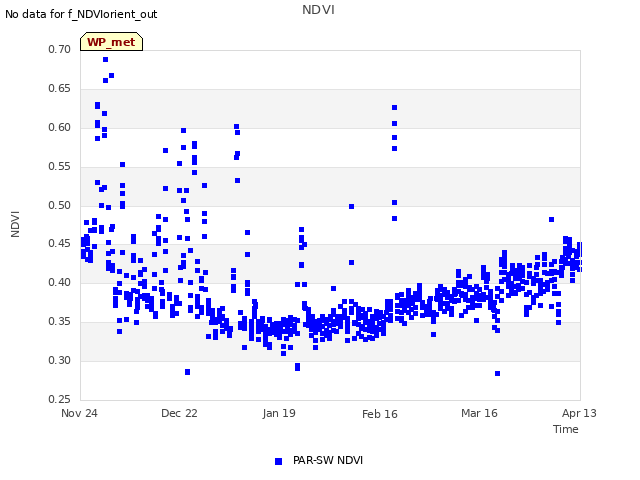Click the highest data point near 0.69
Screen dimensions: 640x480
[105, 60]
